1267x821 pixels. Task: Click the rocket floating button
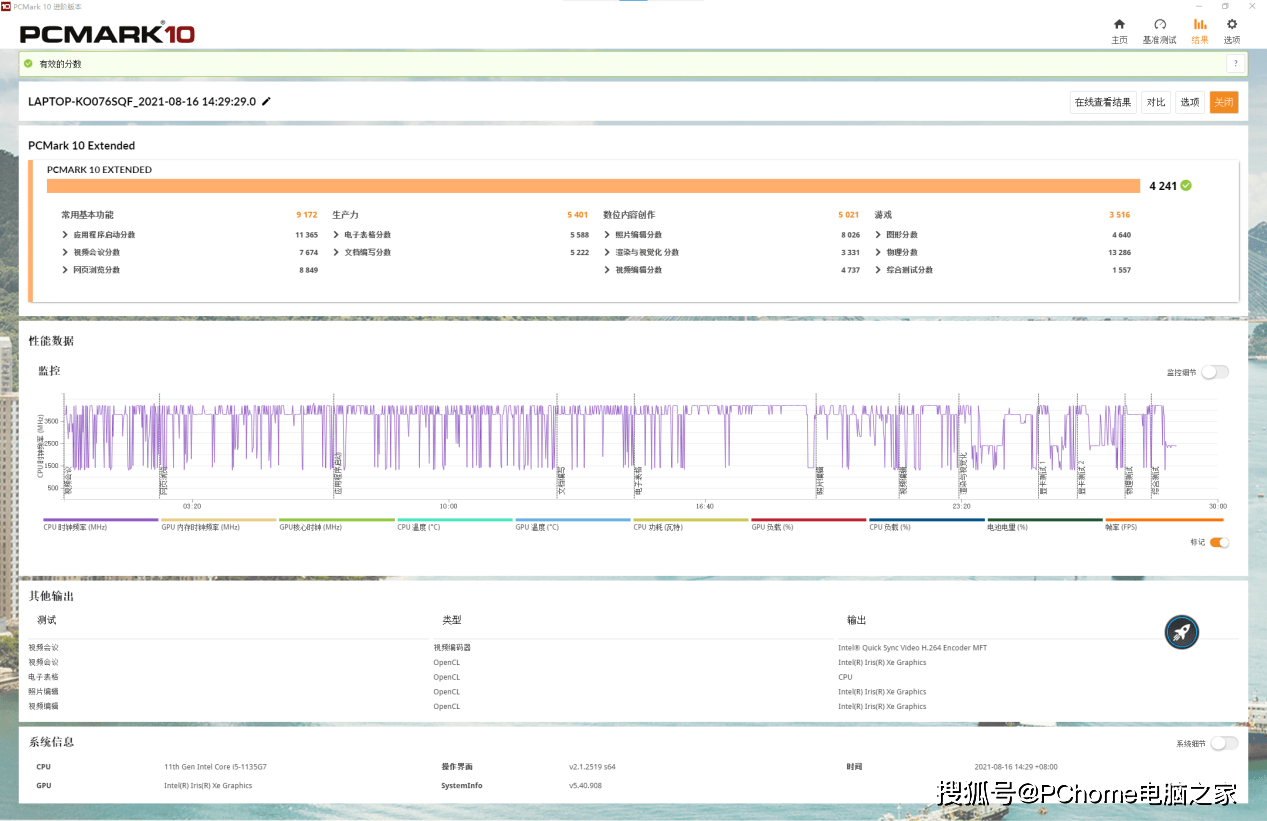tap(1181, 632)
